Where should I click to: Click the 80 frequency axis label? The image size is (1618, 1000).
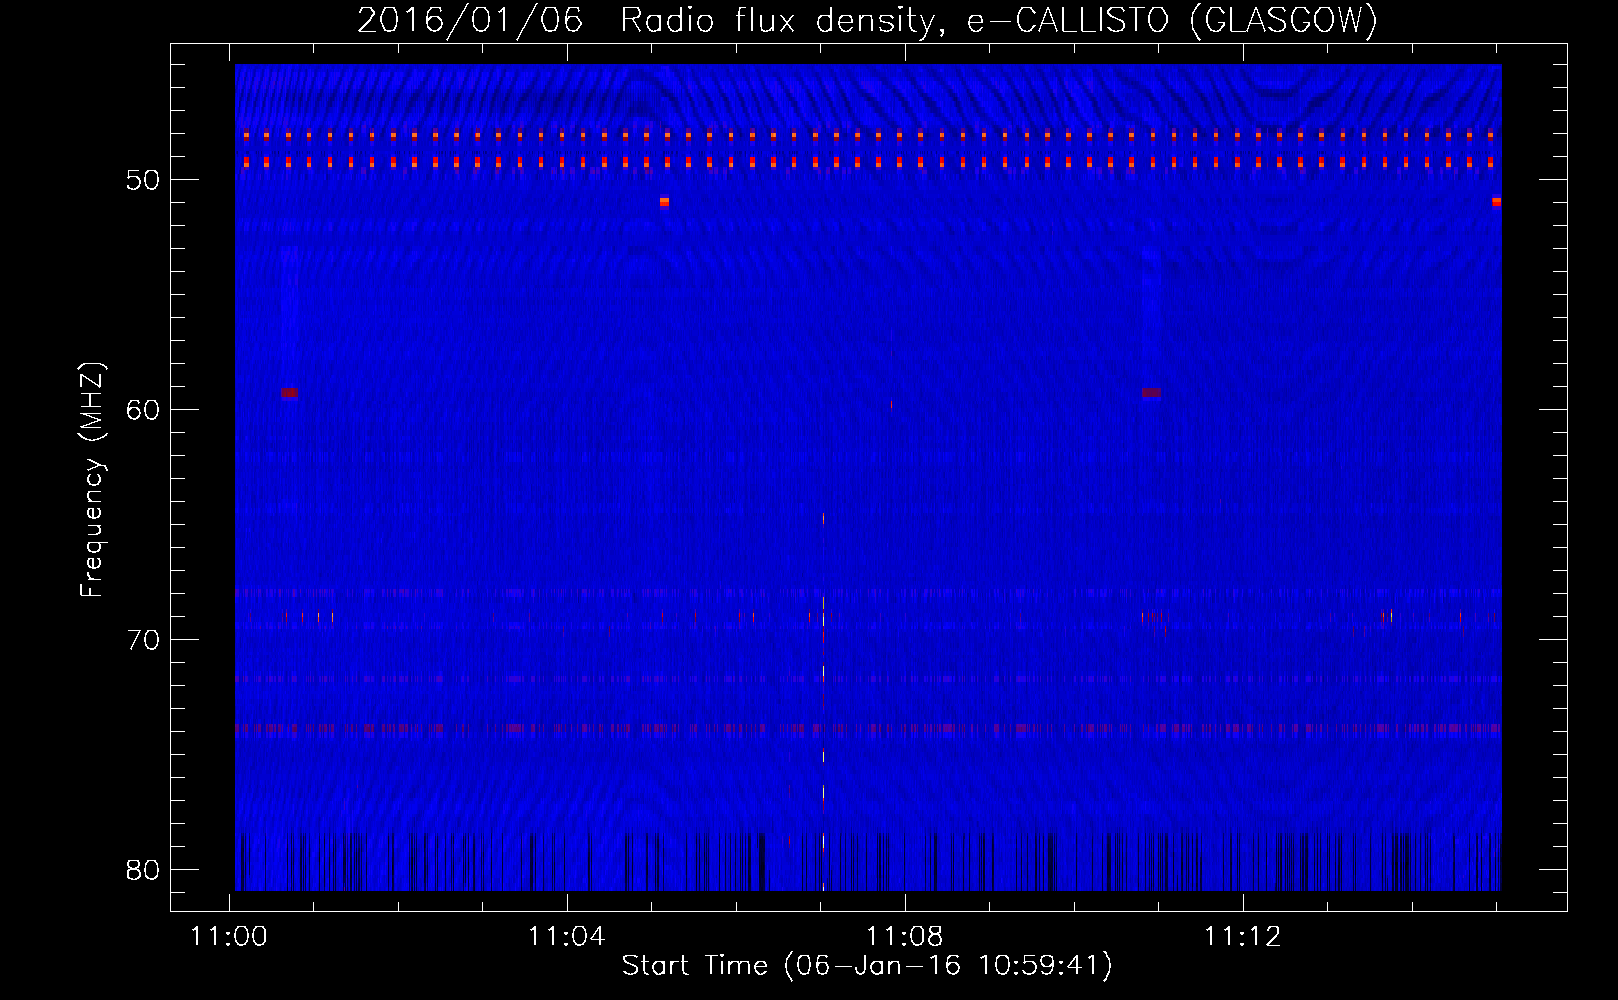pyautogui.click(x=143, y=870)
